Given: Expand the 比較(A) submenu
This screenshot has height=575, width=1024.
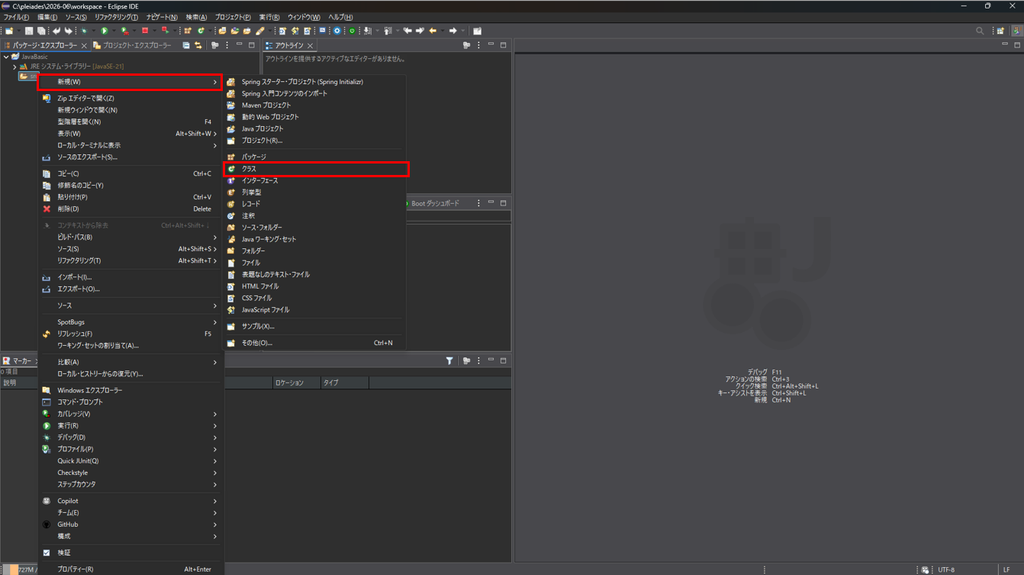Looking at the screenshot, I should (130, 362).
